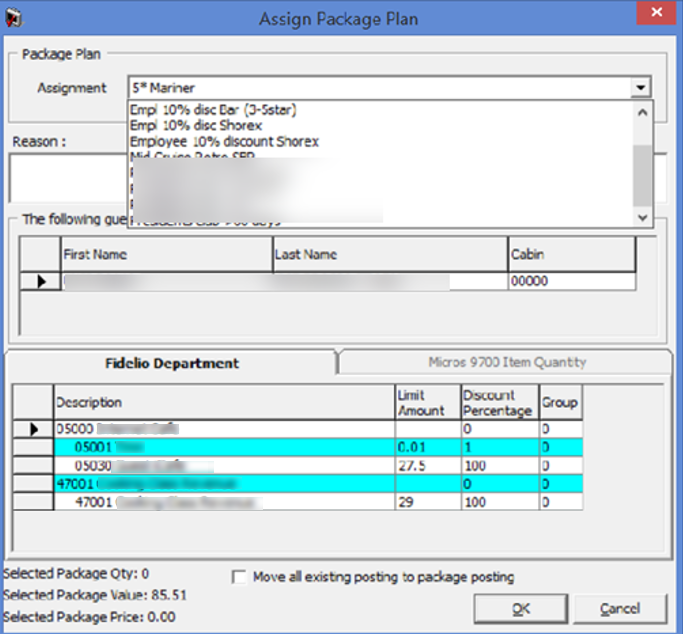The height and width of the screenshot is (634, 683).
Task: Select Empl 10% disc Shorex option
Action: coord(196,125)
